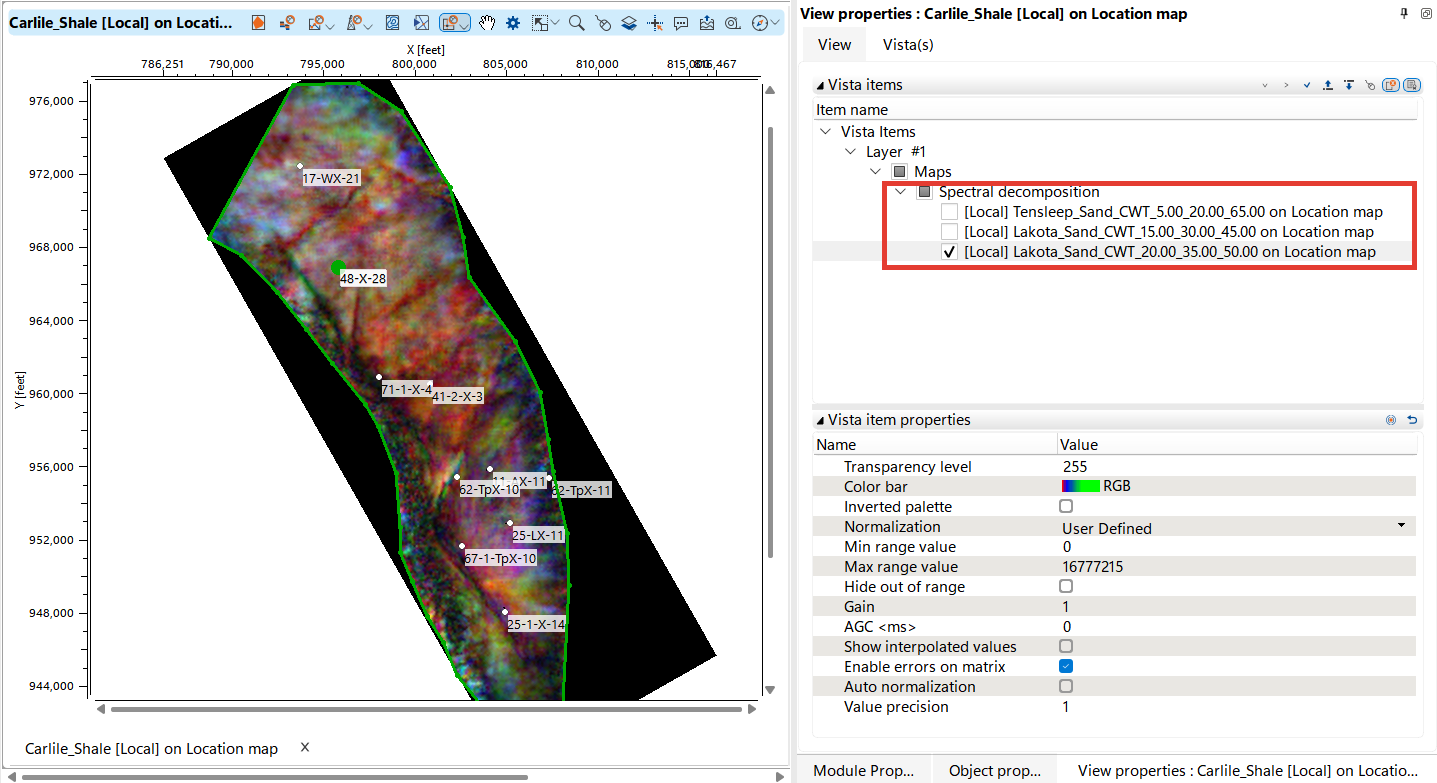Click the Object prop... button

(995, 770)
